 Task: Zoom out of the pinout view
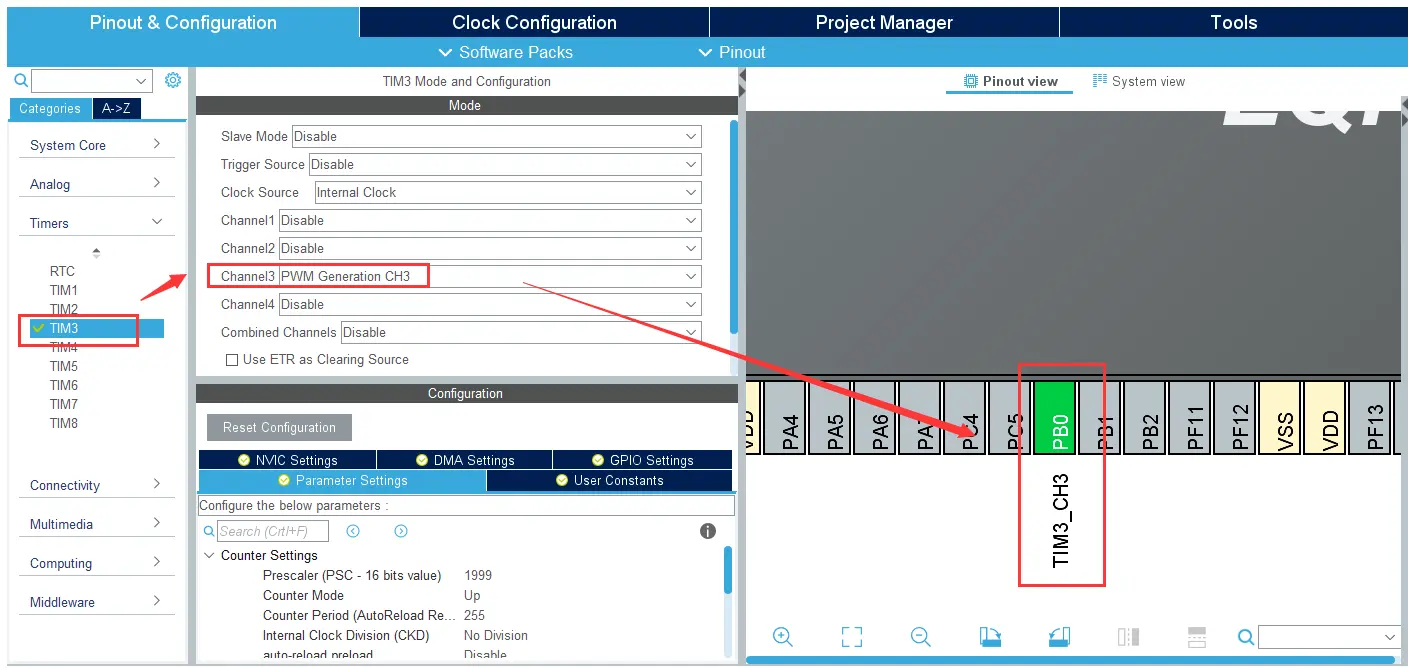click(x=921, y=637)
